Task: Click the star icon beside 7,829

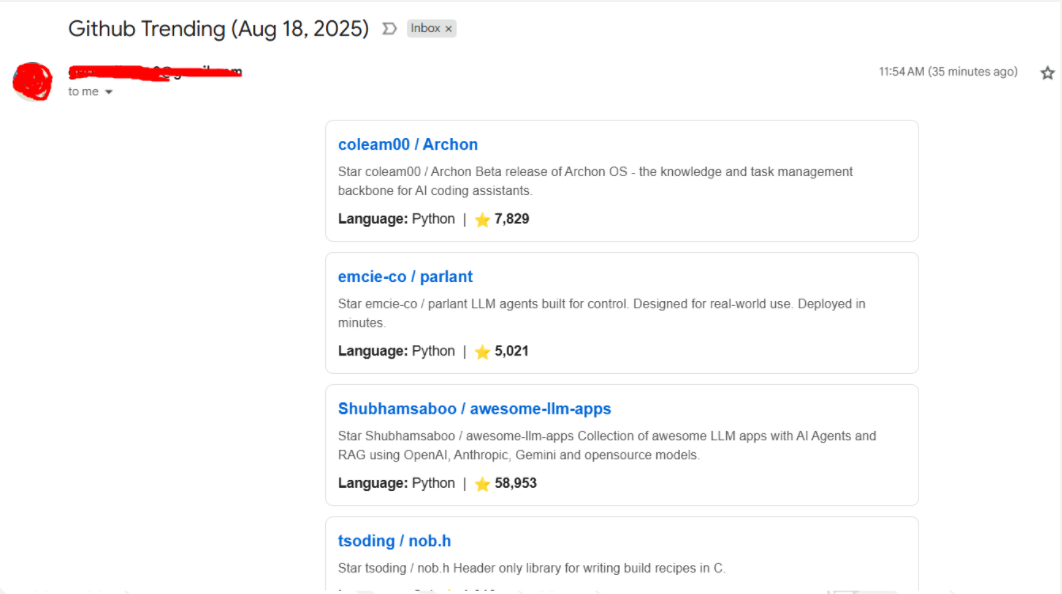Action: [482, 218]
